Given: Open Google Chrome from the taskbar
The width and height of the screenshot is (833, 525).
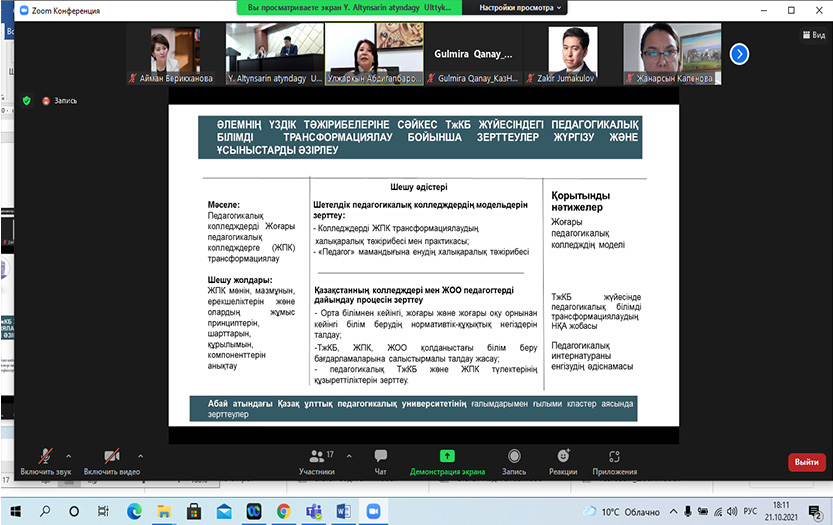Looking at the screenshot, I should click(283, 511).
